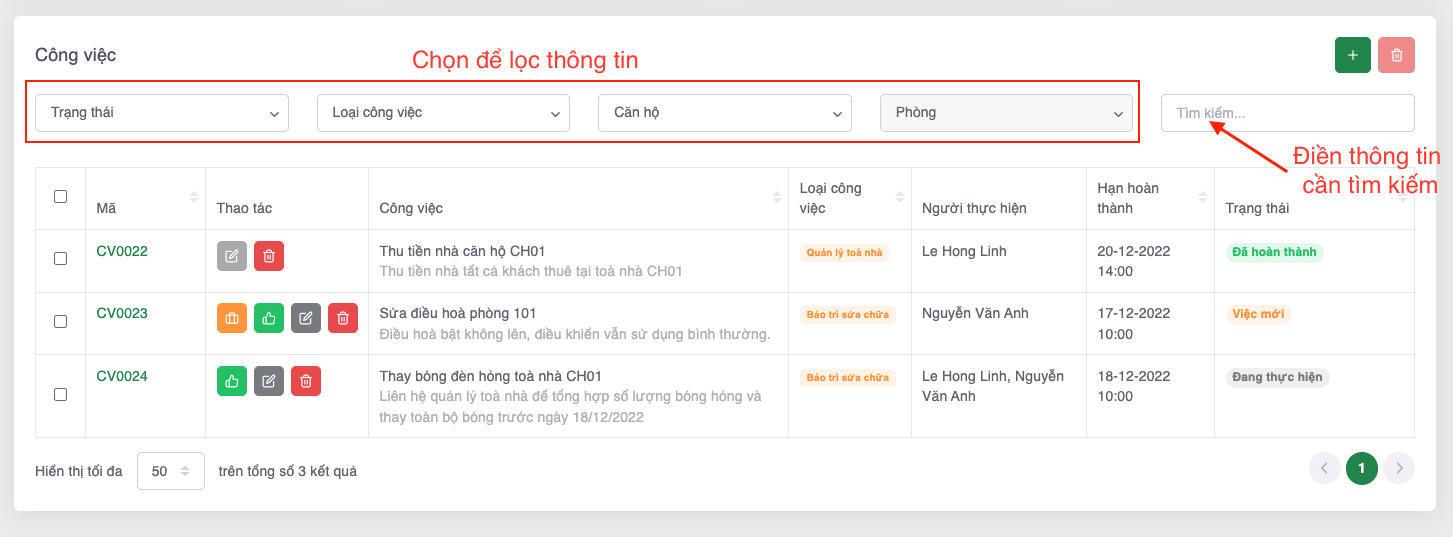Expand the Loại công việc dropdown
The height and width of the screenshot is (537, 1453).
pos(443,113)
